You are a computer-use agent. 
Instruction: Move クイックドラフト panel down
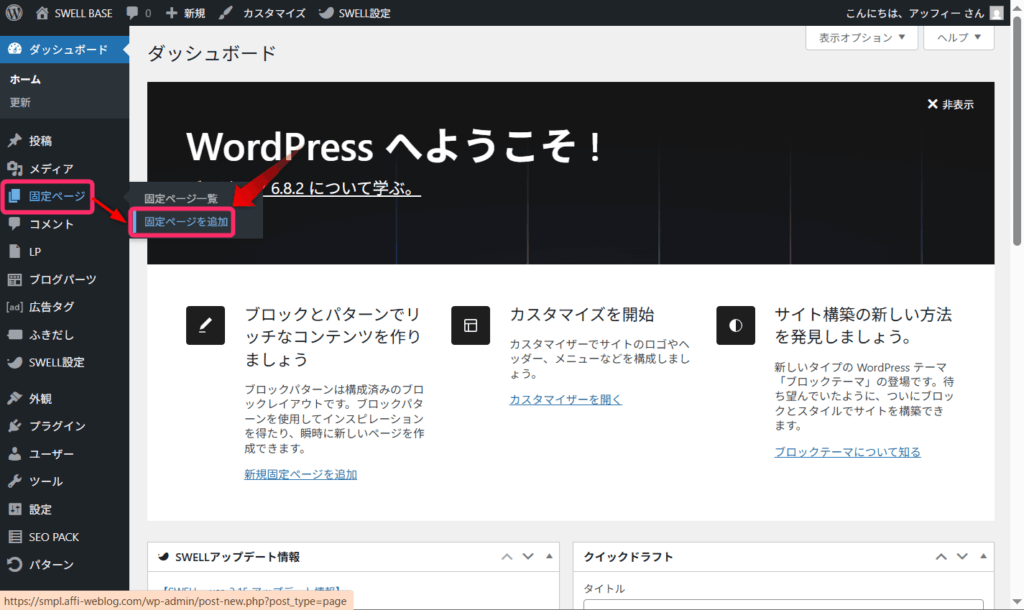click(962, 557)
